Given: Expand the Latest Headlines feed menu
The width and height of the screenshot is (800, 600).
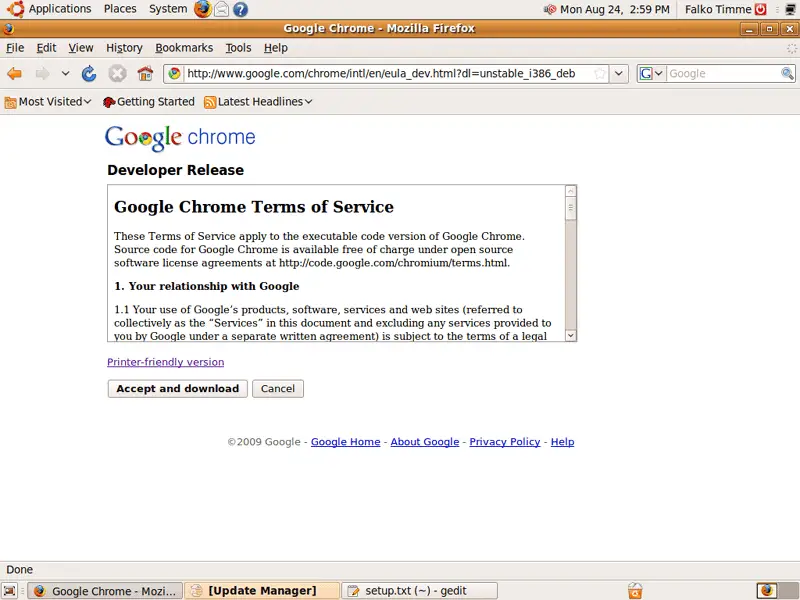Looking at the screenshot, I should tap(258, 102).
